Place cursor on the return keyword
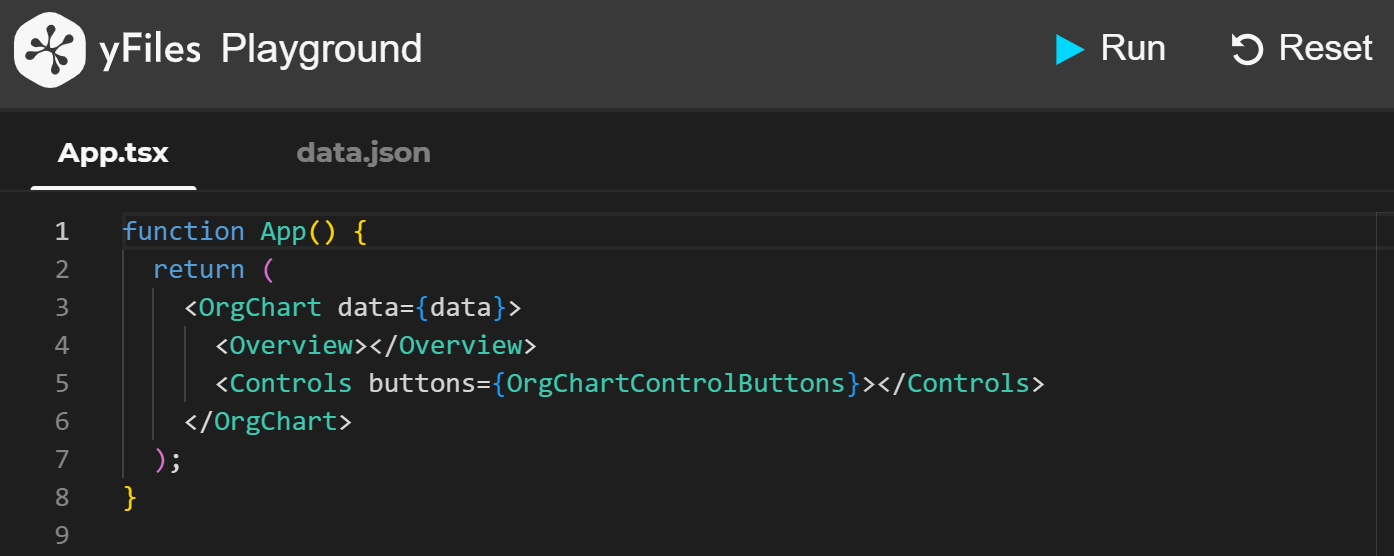The height and width of the screenshot is (556, 1394). pyautogui.click(x=198, y=269)
